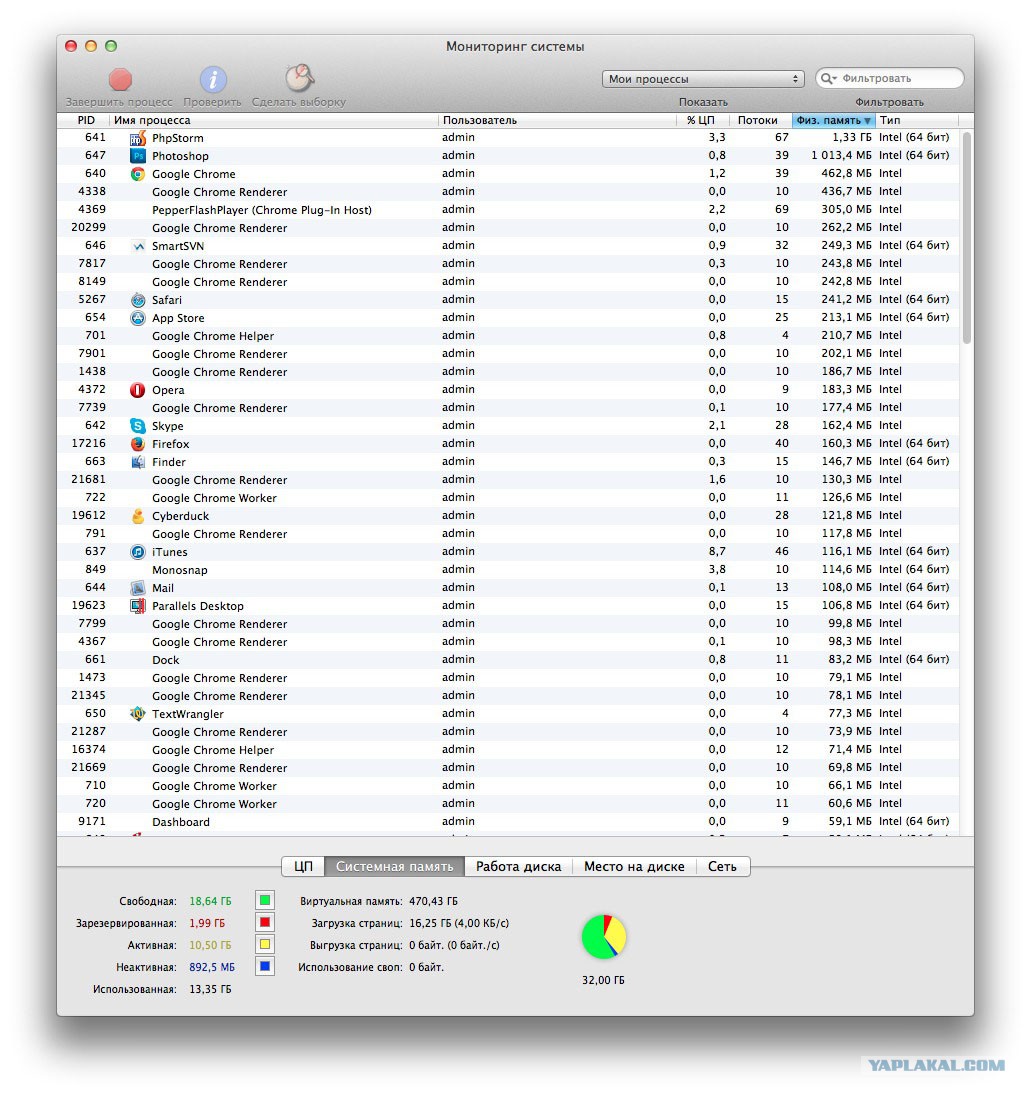1031x1095 pixels.
Task: Select the Firefox process icon
Action: tap(138, 444)
